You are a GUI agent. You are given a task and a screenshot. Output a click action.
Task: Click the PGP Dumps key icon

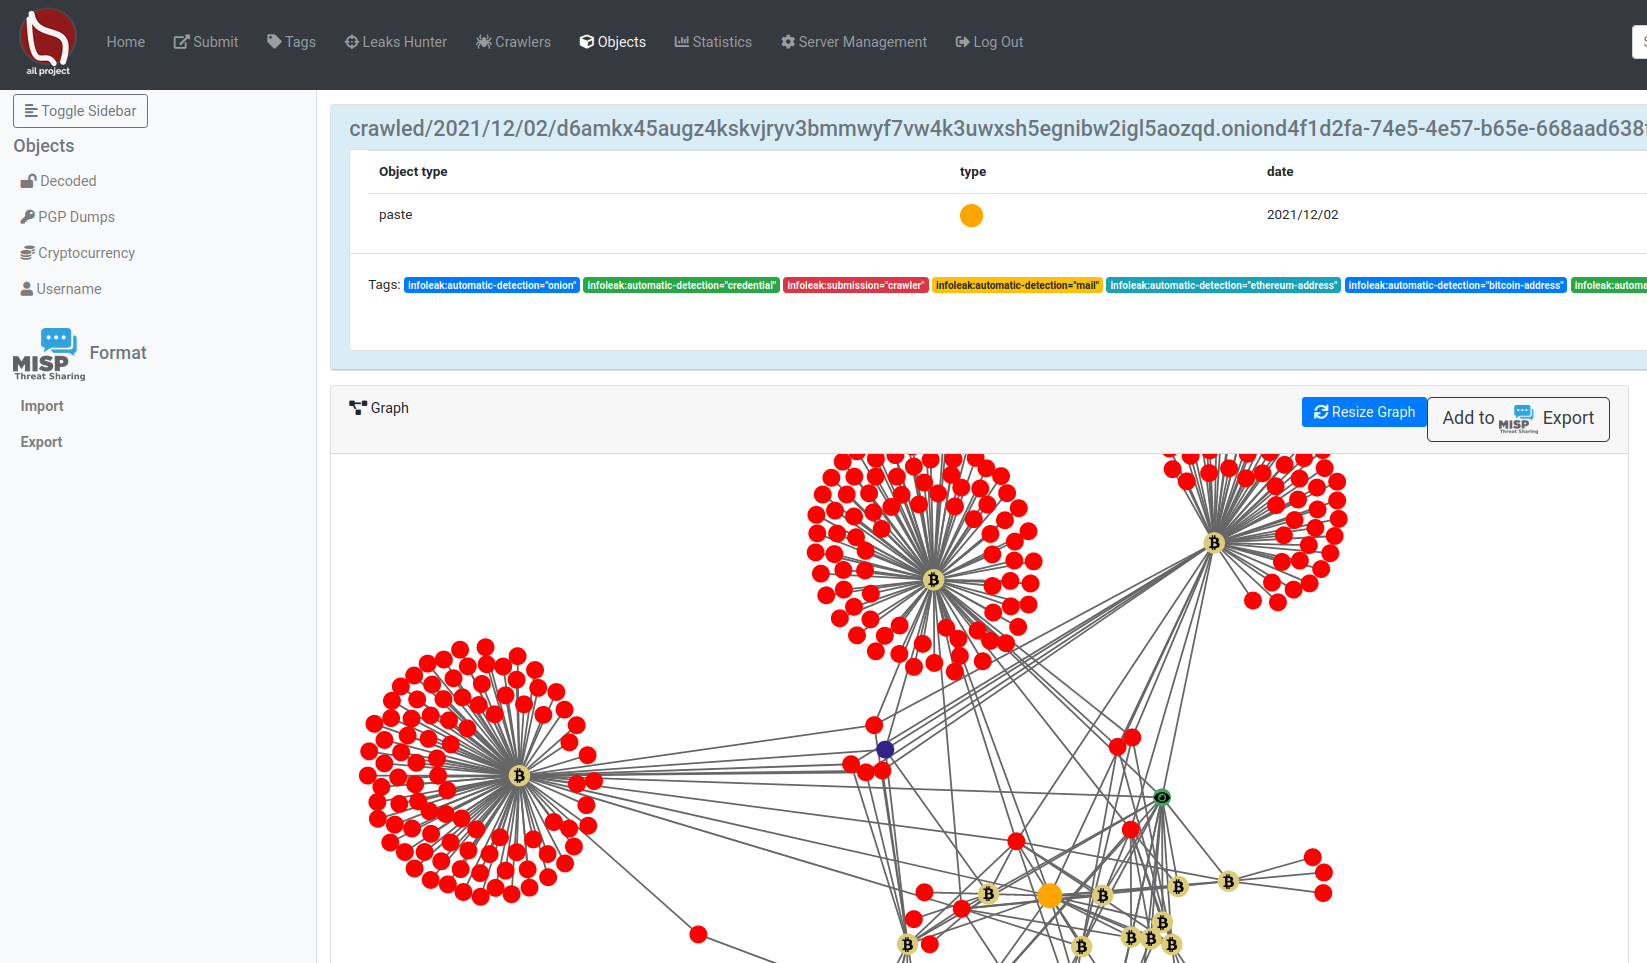27,217
